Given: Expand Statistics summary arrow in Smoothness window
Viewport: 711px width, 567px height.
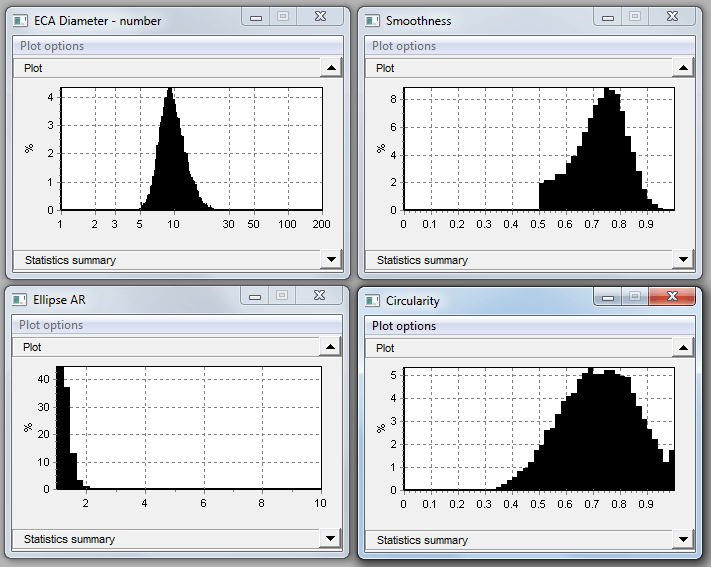Looking at the screenshot, I should [x=683, y=259].
